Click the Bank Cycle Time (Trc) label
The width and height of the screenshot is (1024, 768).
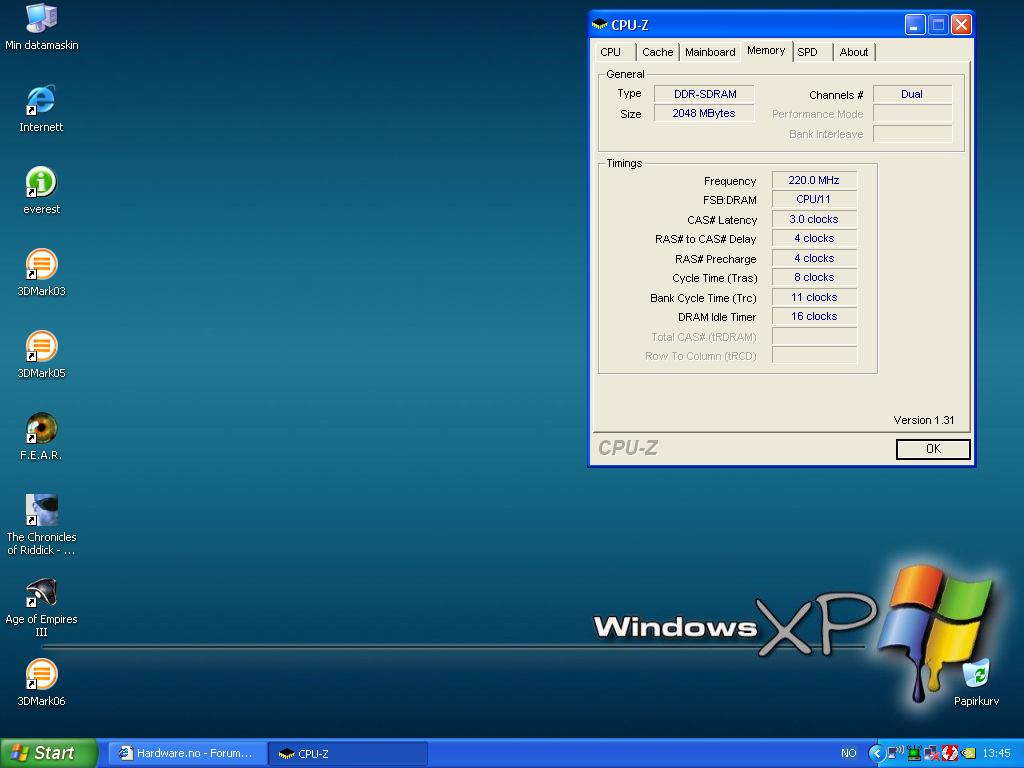[x=703, y=298]
